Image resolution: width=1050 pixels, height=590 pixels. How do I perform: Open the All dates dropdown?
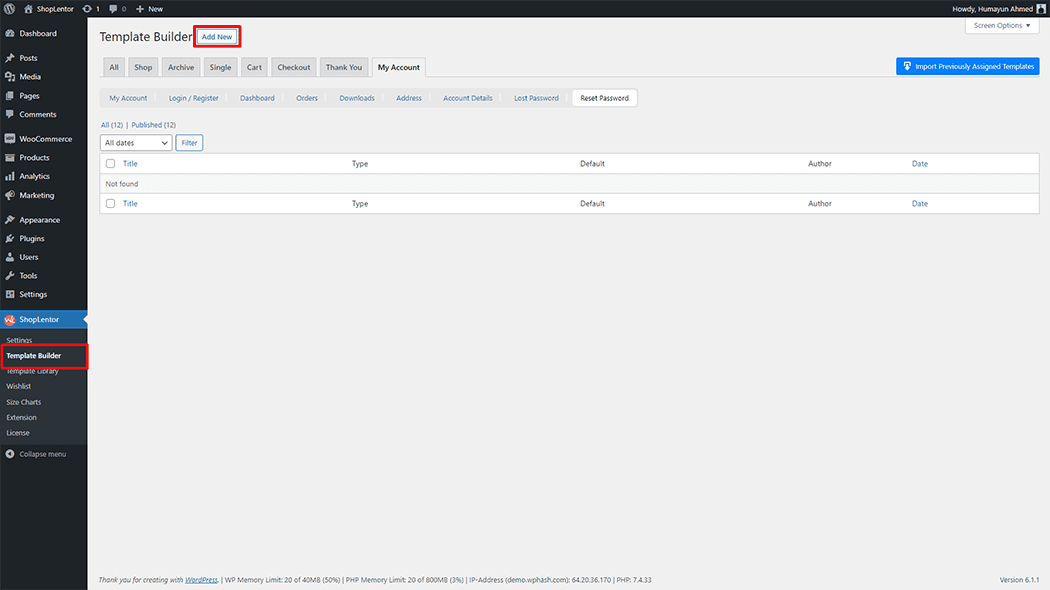click(x=136, y=143)
